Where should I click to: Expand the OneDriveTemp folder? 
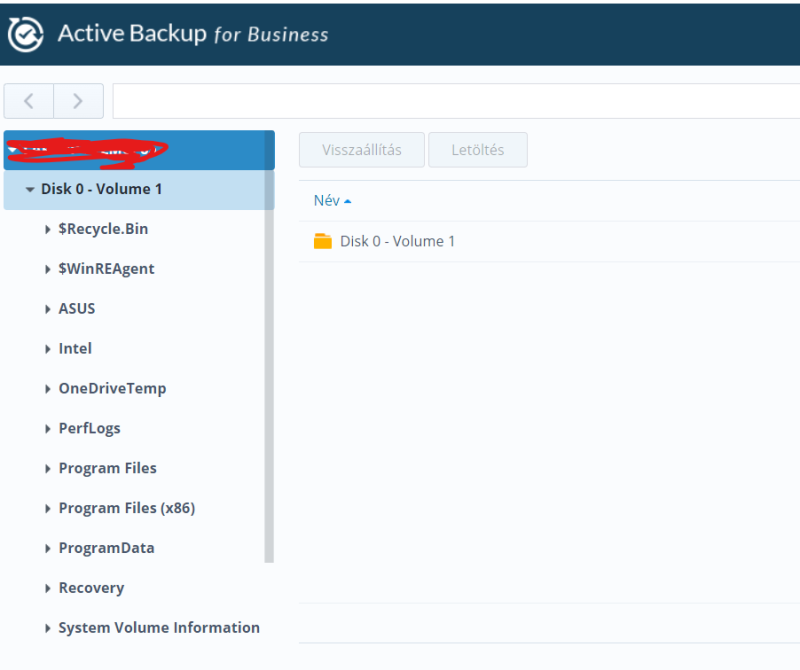47,389
